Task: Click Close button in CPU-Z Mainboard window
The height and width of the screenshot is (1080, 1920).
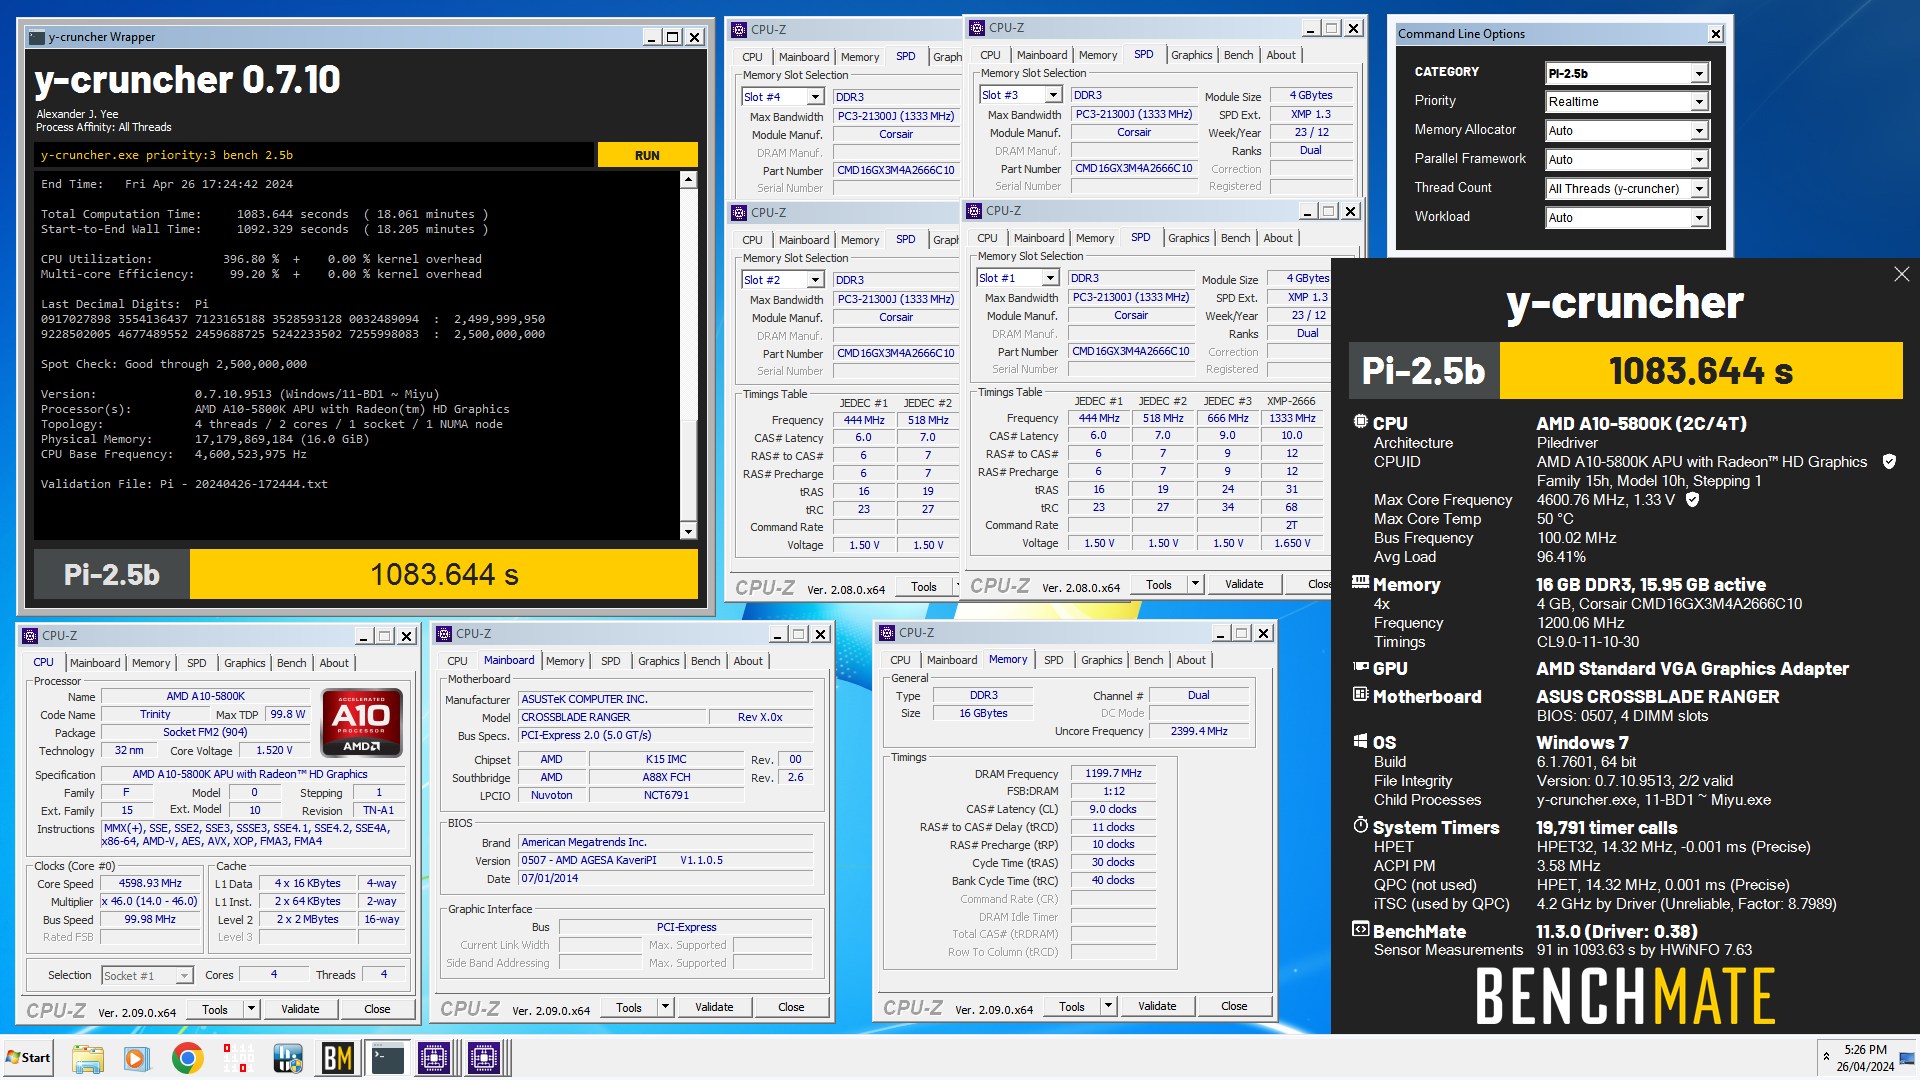Action: coord(791,1007)
